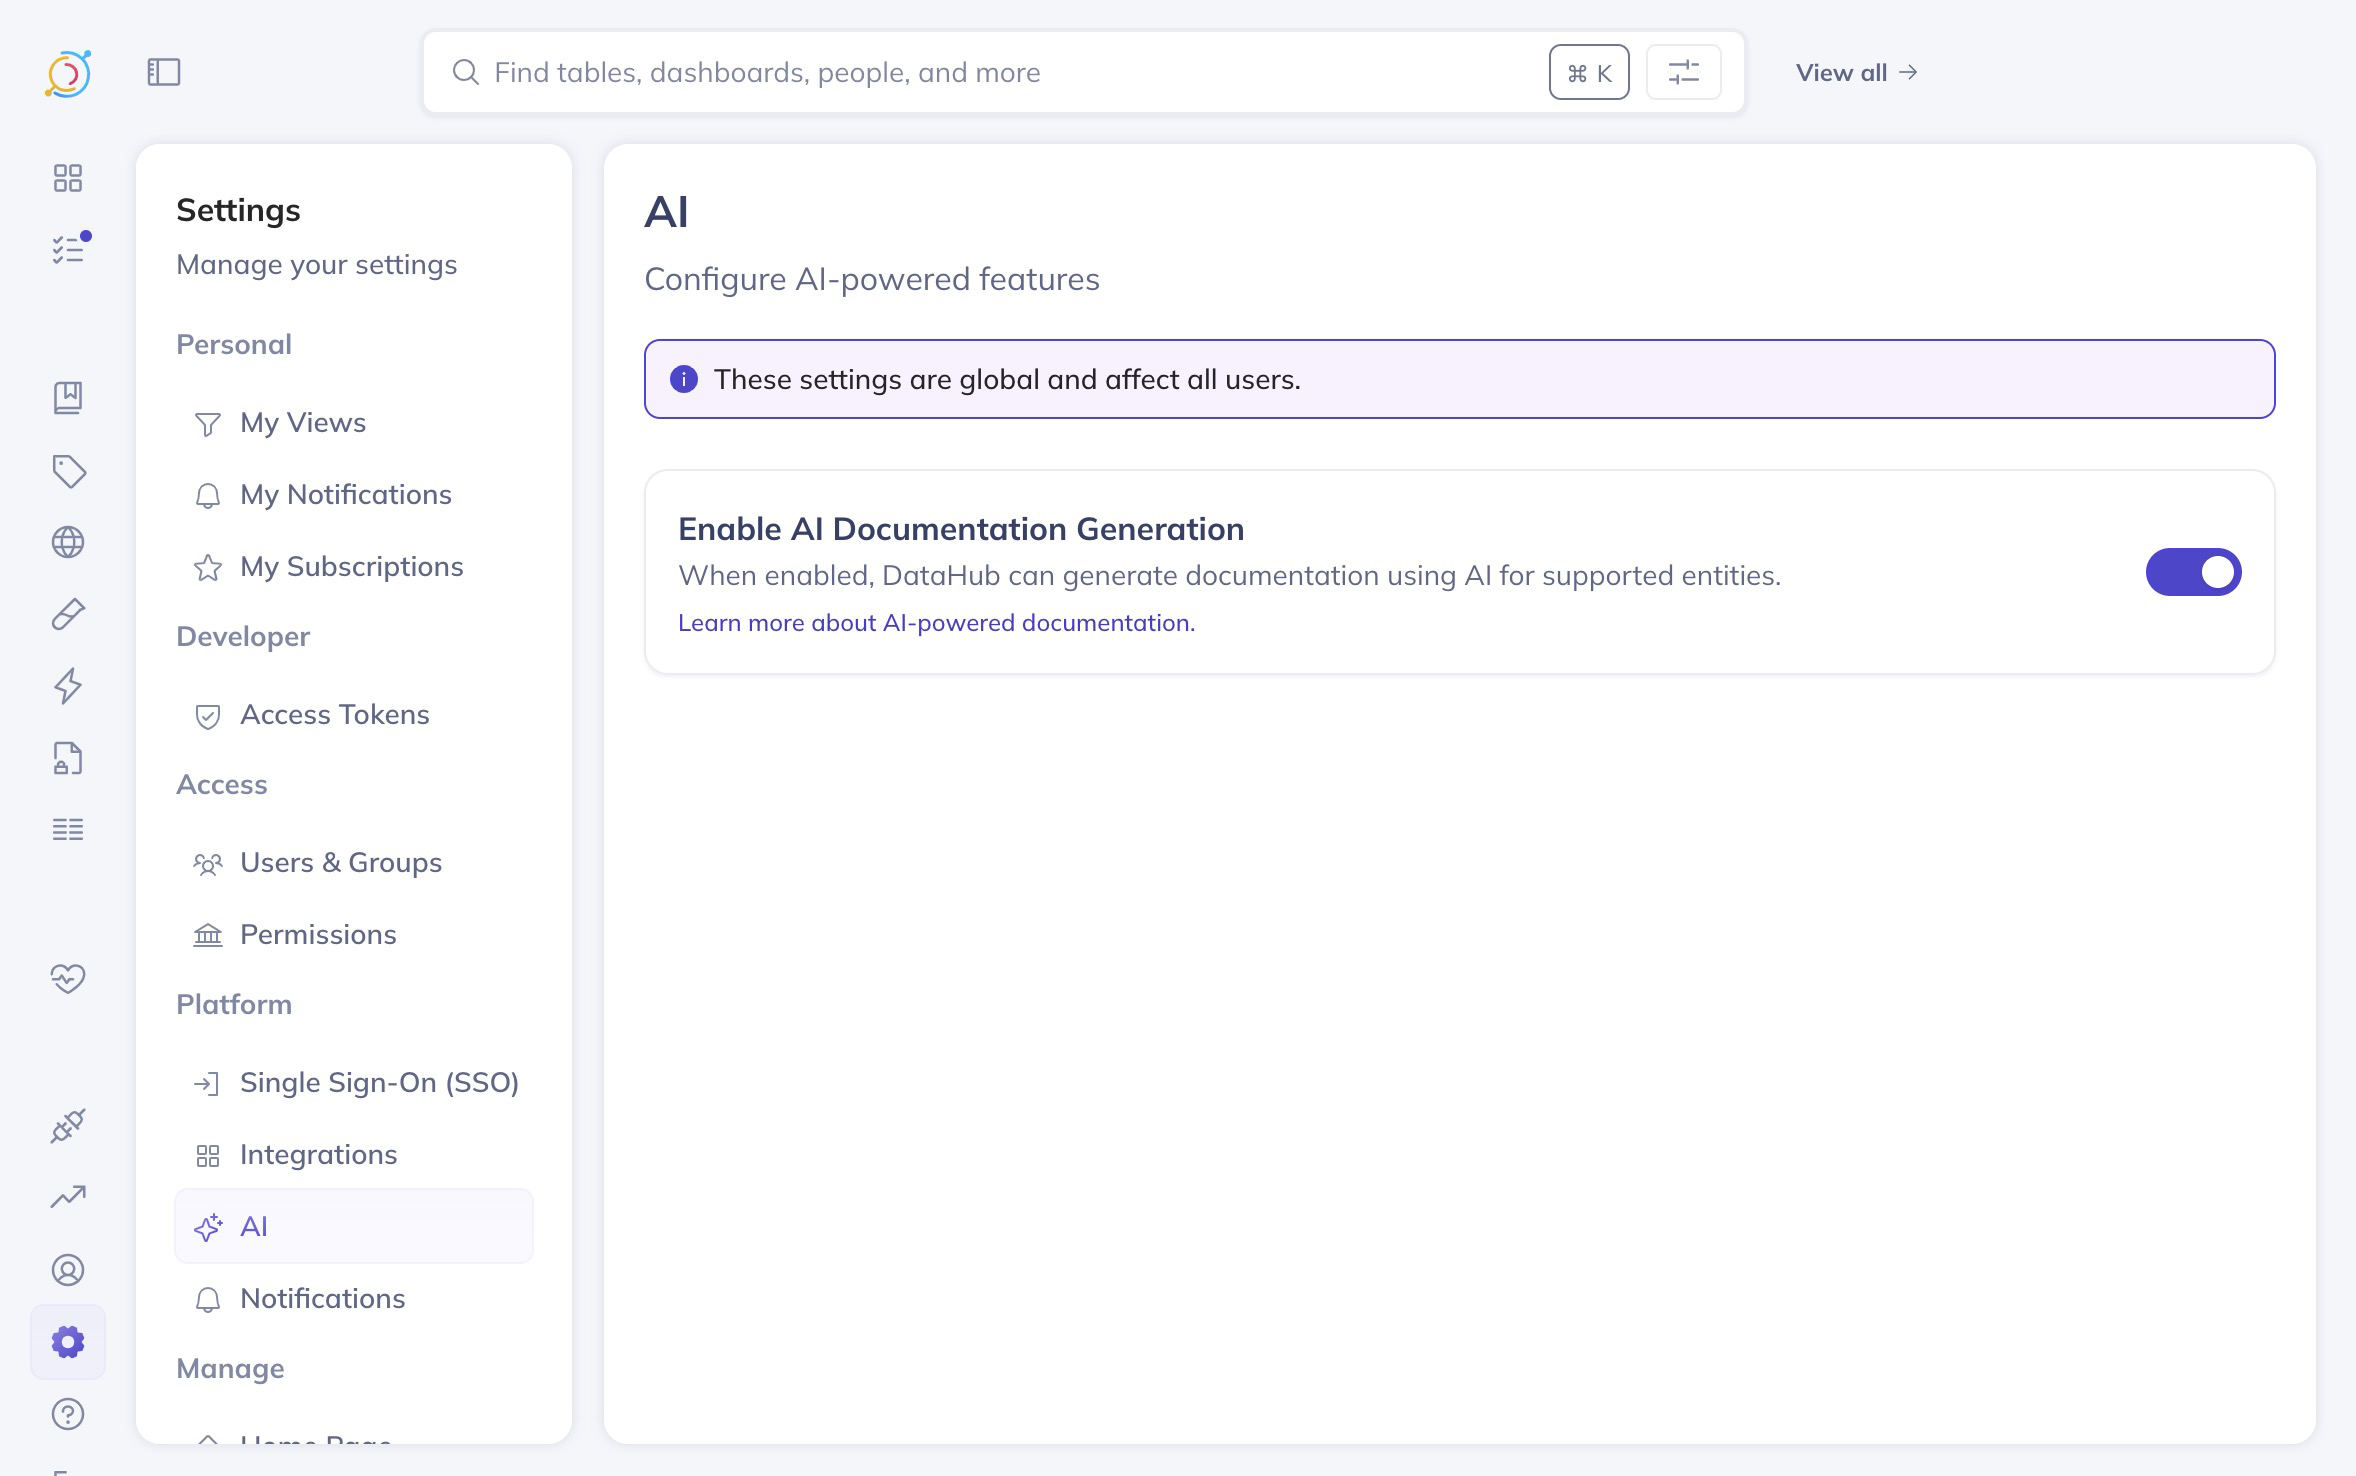
Task: Open search filter options icon
Action: point(1683,72)
